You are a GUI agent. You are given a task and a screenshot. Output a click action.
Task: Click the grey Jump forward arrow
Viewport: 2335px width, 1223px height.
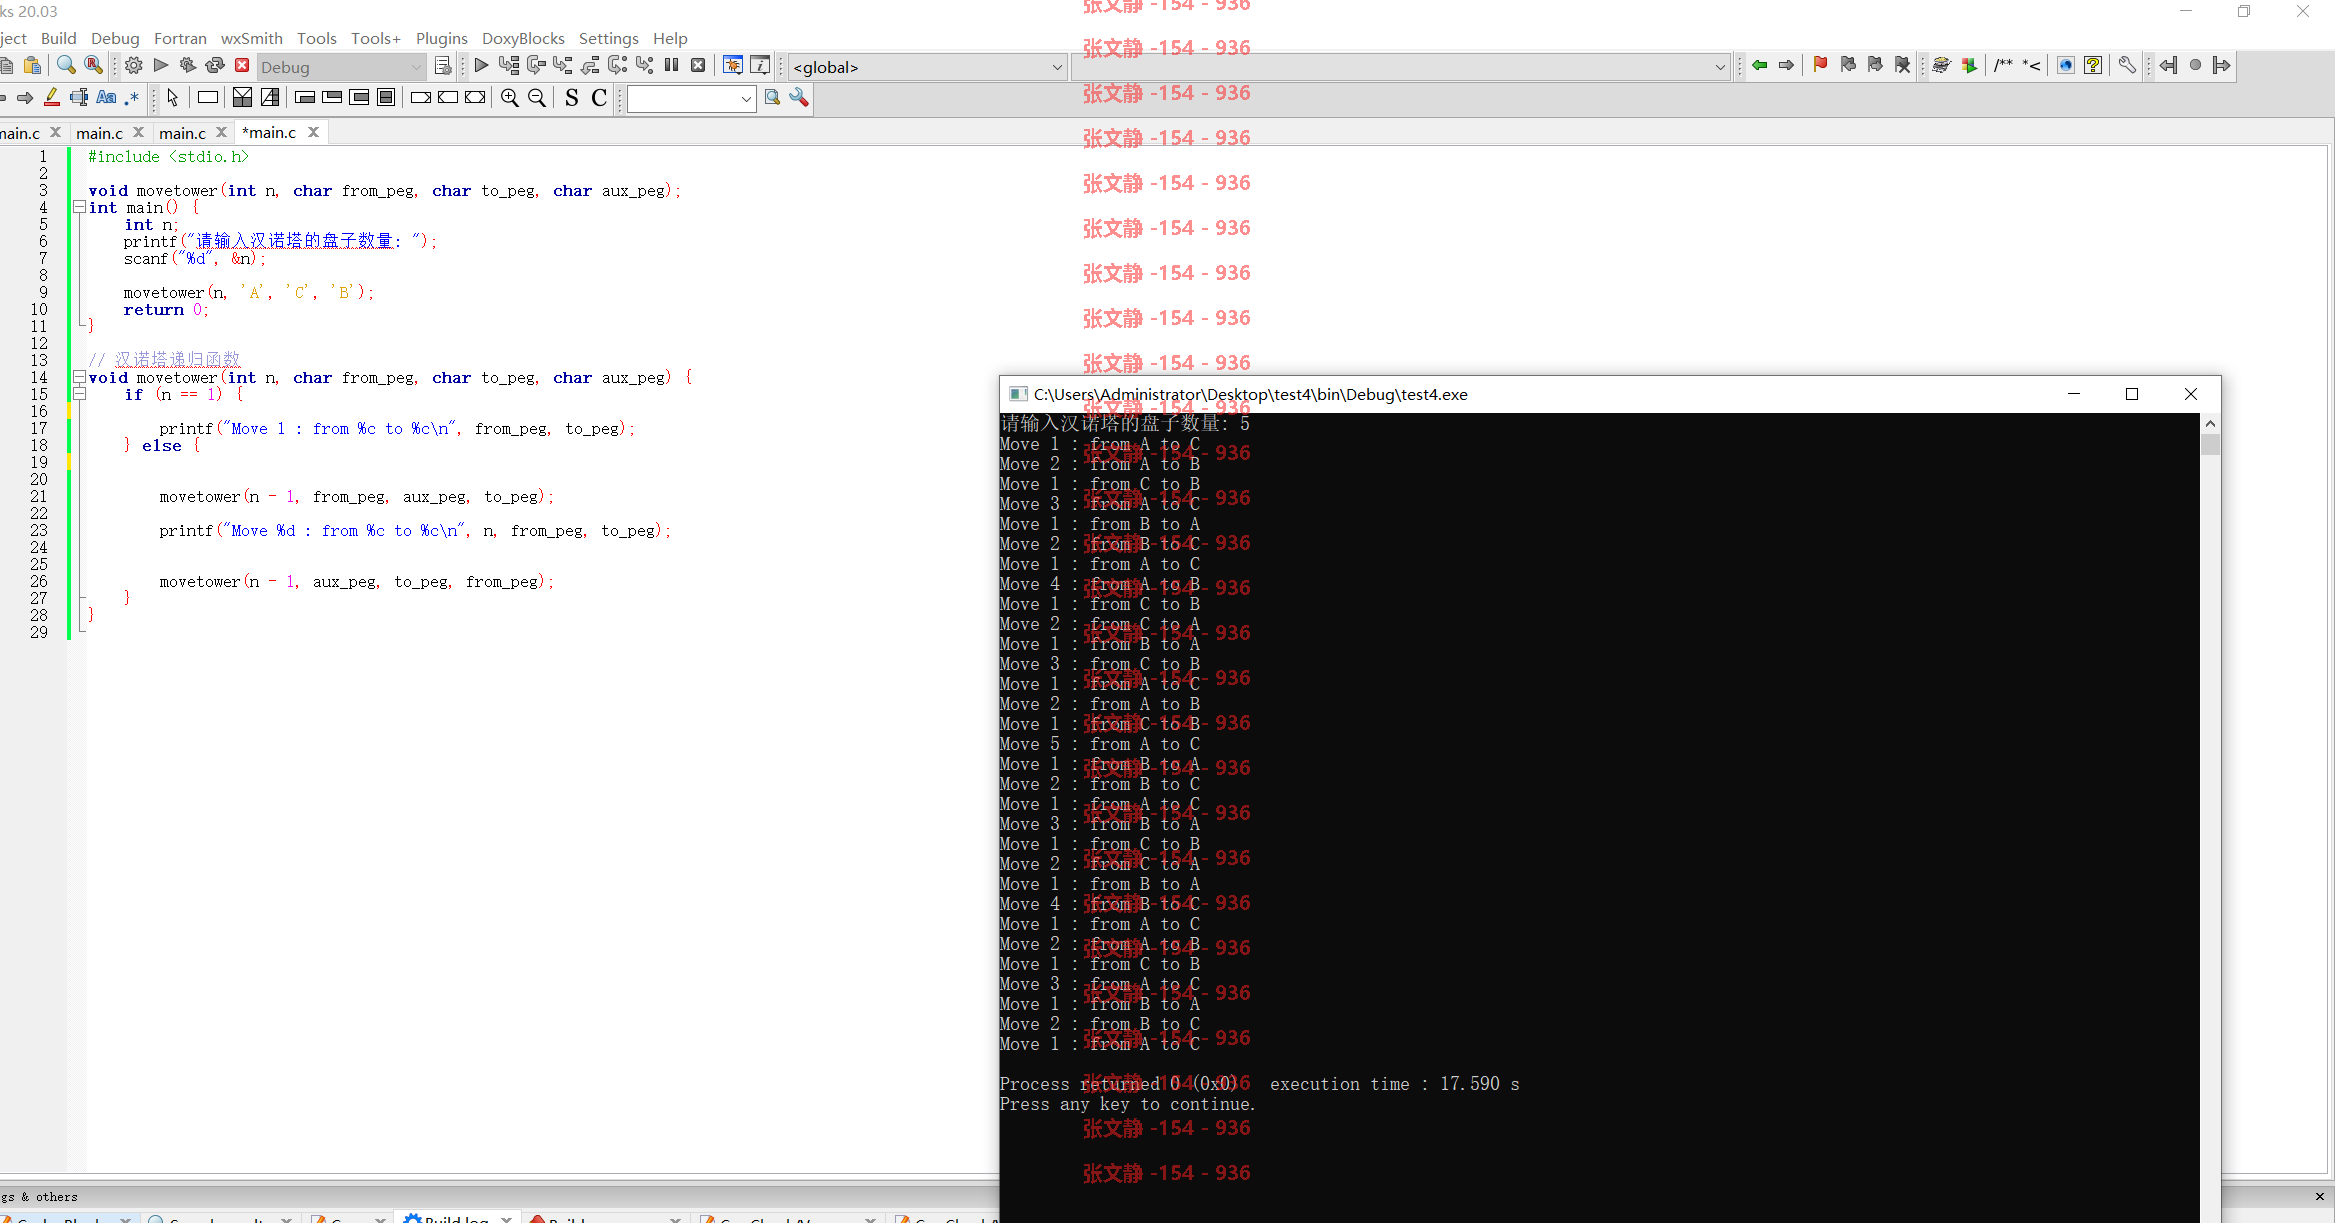pyautogui.click(x=1787, y=66)
